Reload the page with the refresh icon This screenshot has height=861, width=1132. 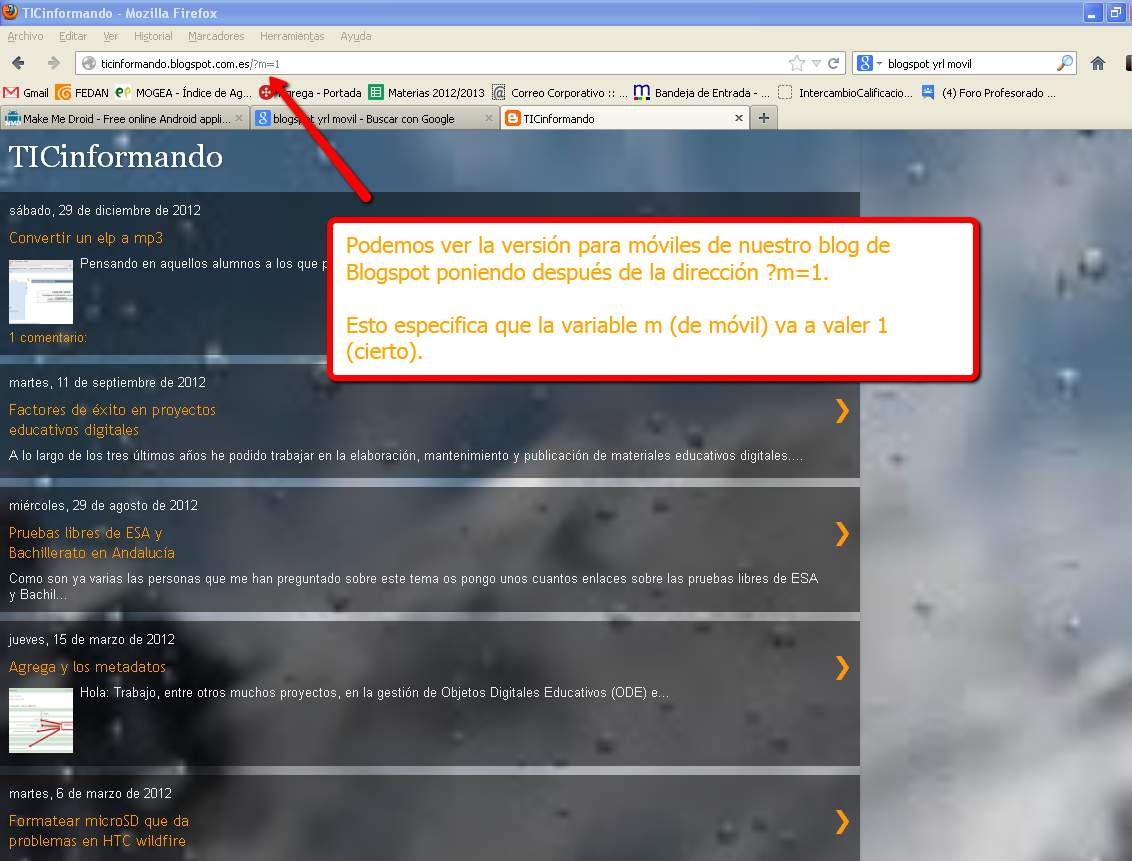pyautogui.click(x=833, y=63)
